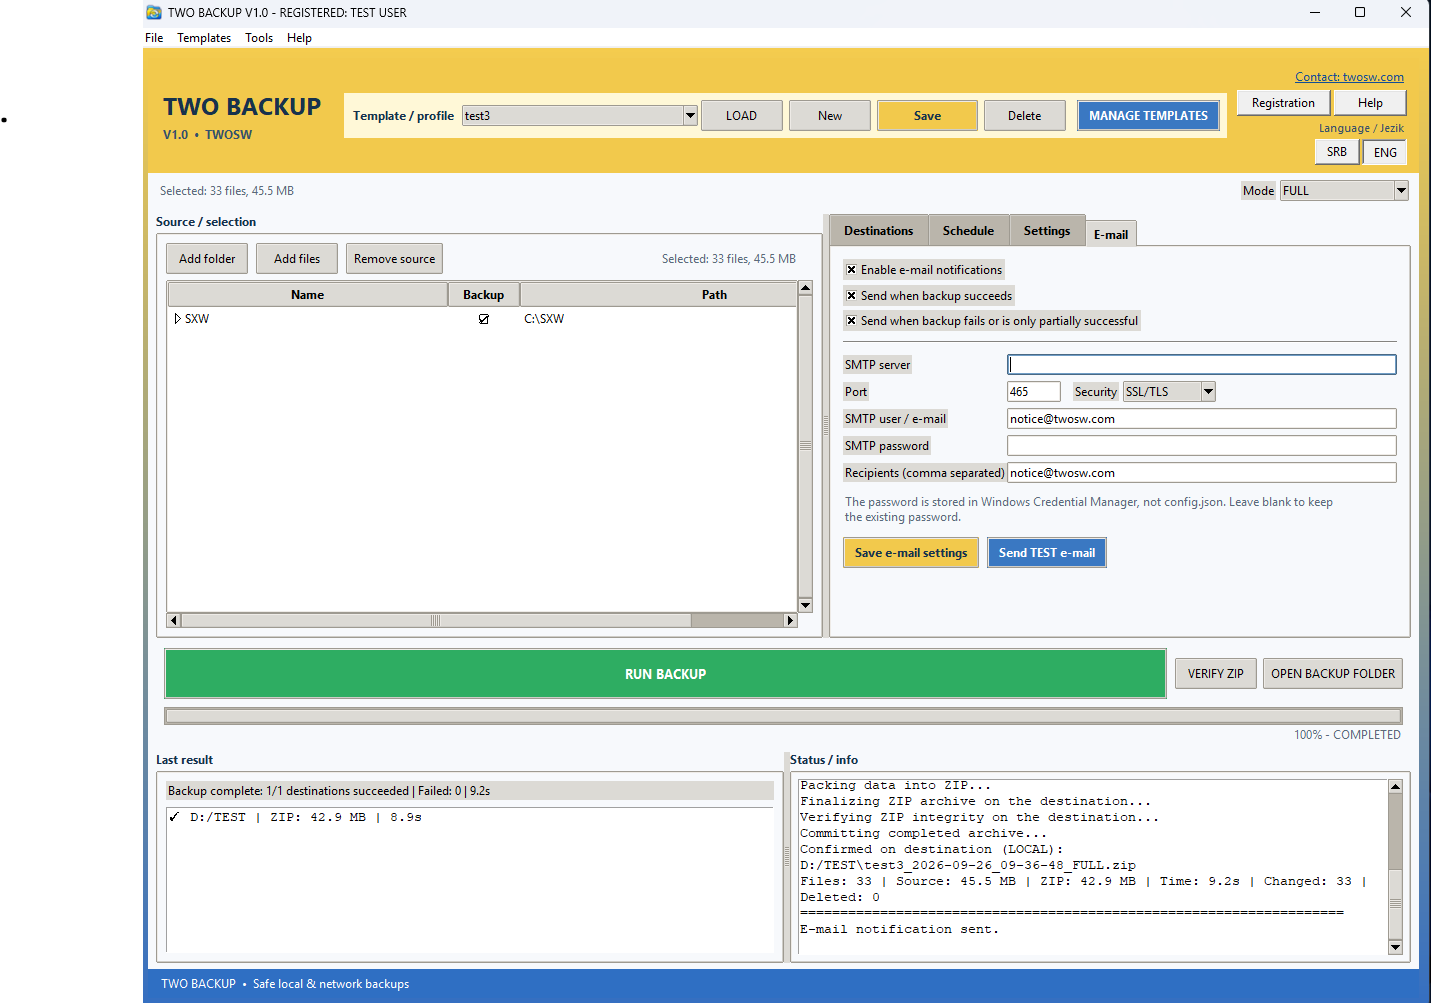Toggle Send when backup succeeds checkbox
1431x1003 pixels.
[851, 296]
